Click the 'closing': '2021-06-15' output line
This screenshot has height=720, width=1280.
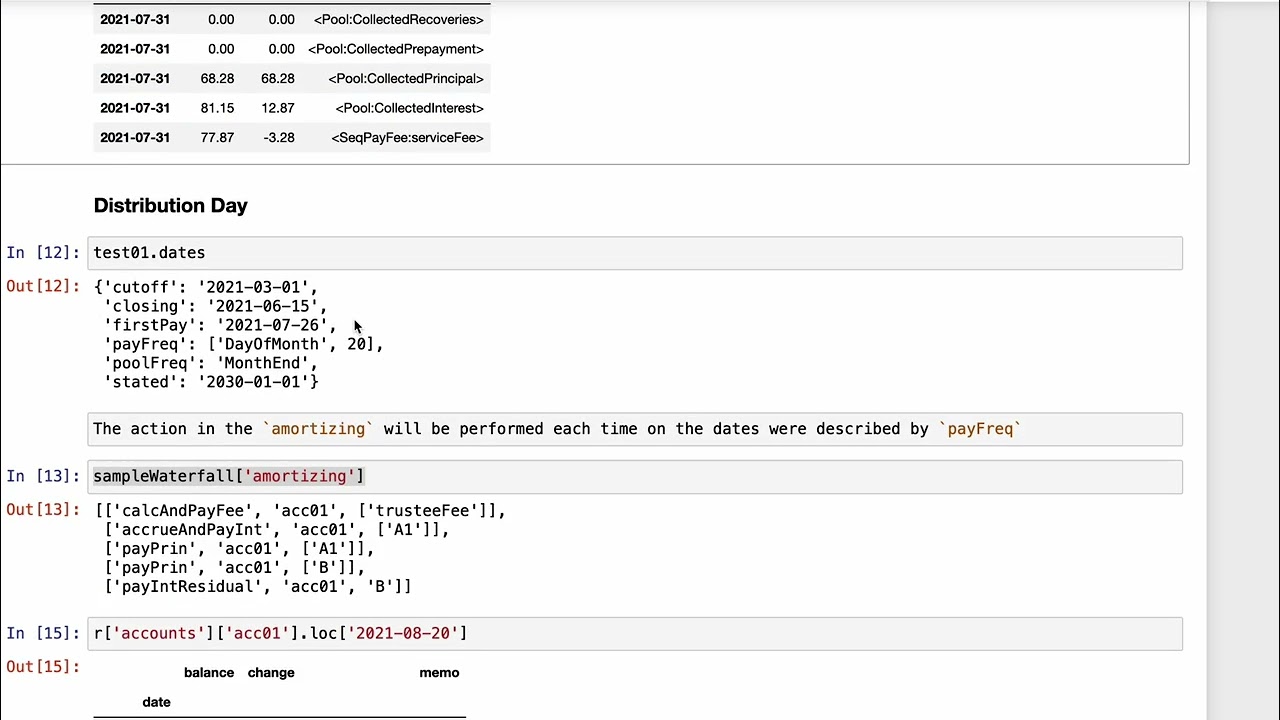click(x=215, y=306)
